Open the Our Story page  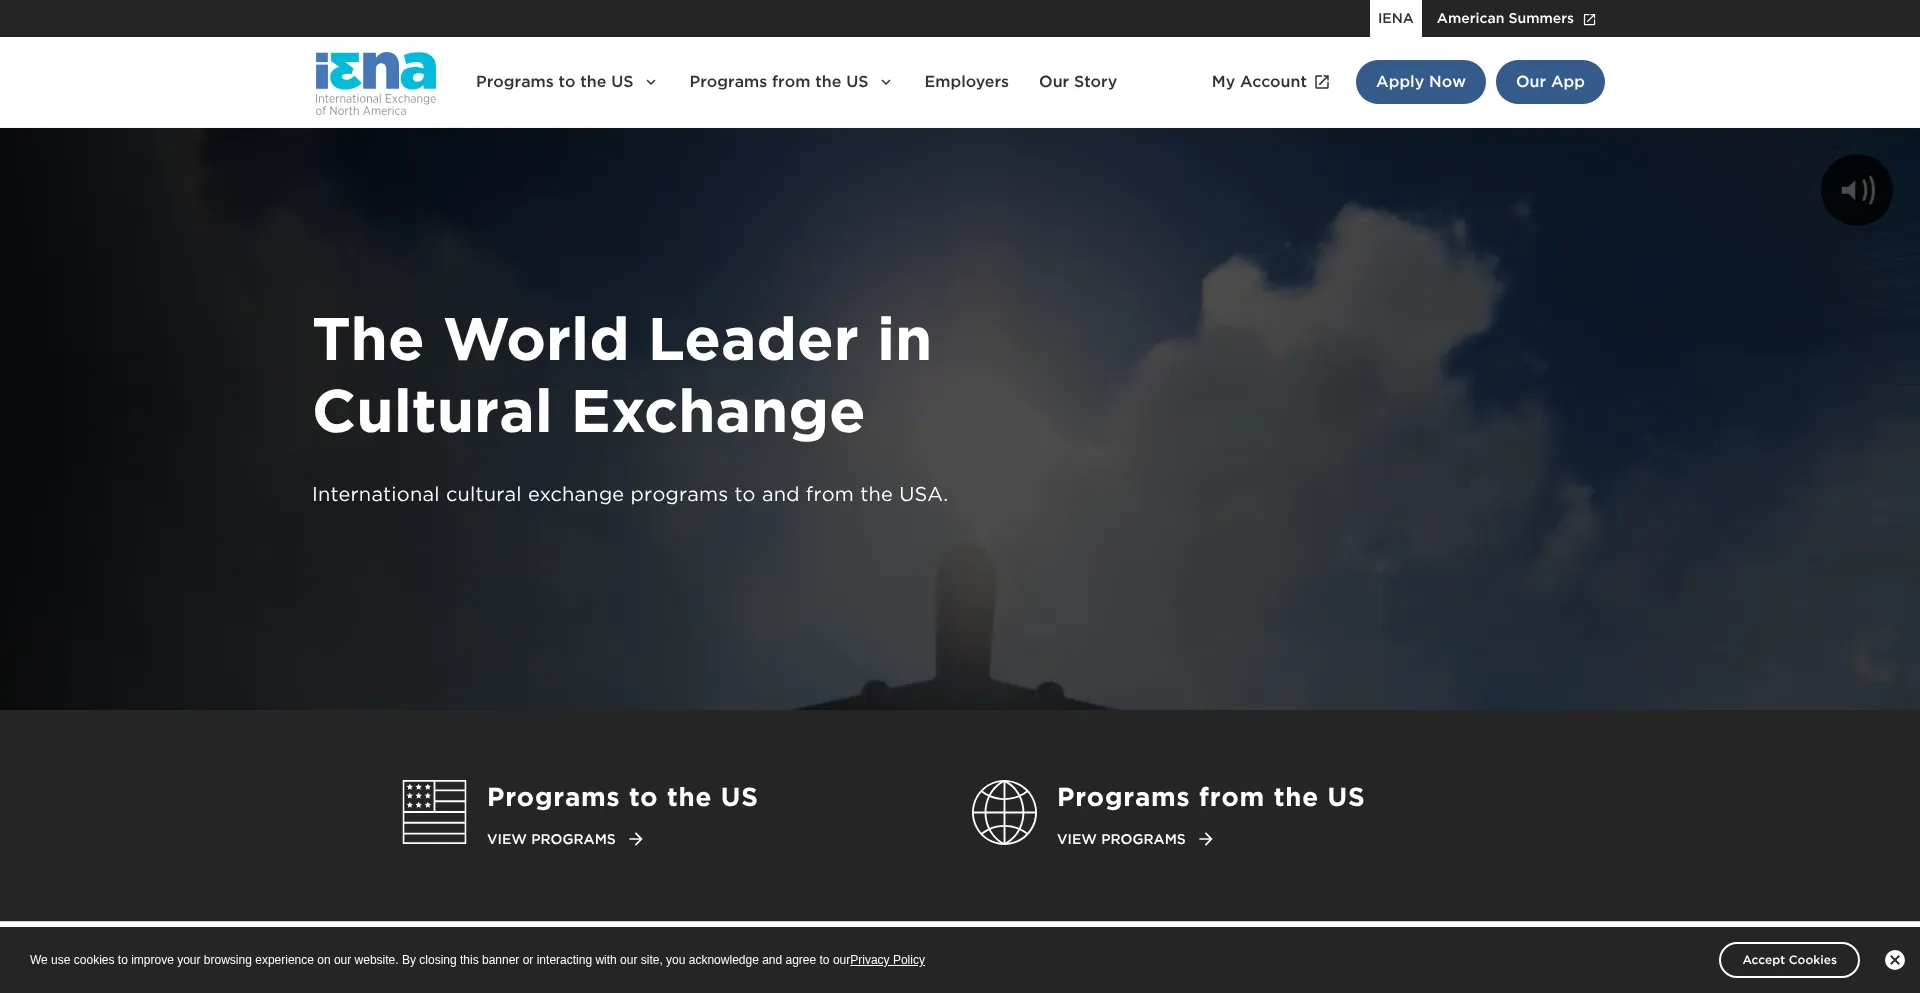point(1077,81)
